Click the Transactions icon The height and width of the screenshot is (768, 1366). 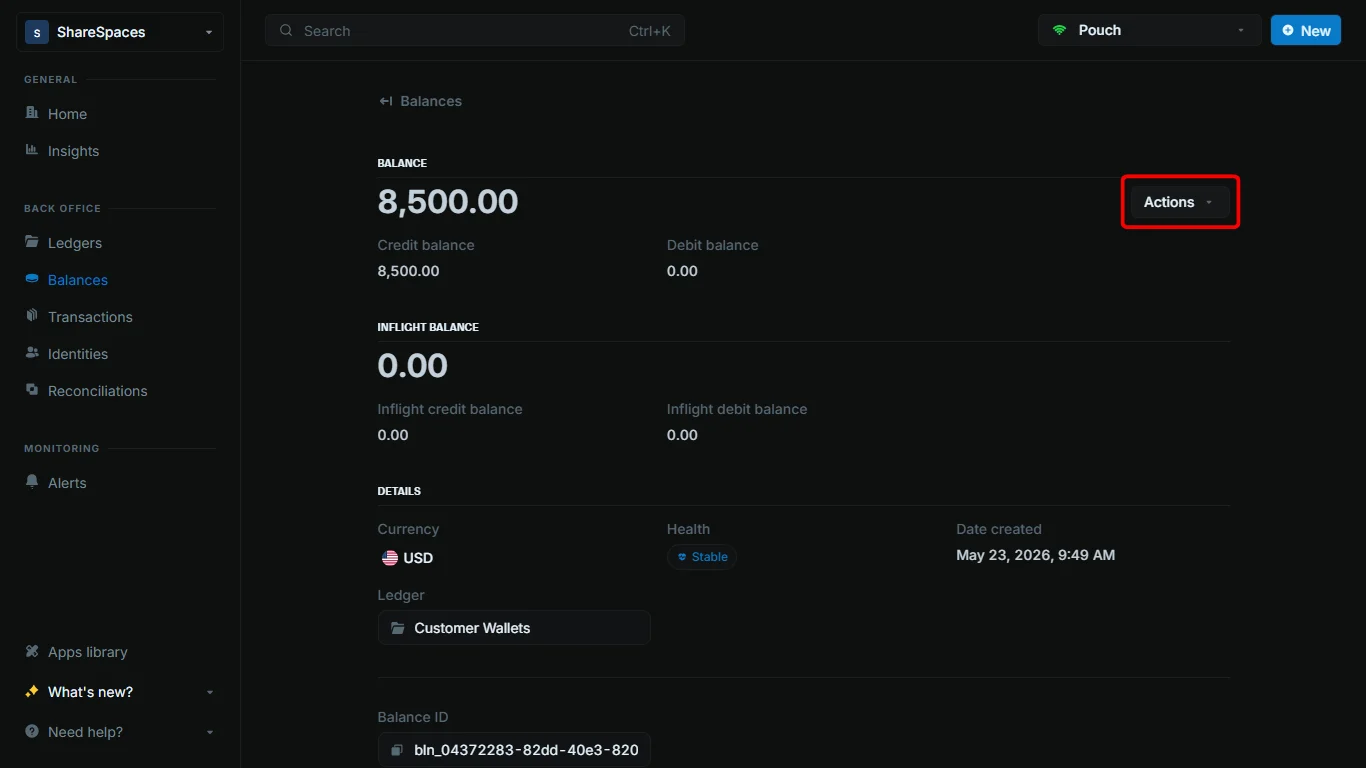(32, 316)
